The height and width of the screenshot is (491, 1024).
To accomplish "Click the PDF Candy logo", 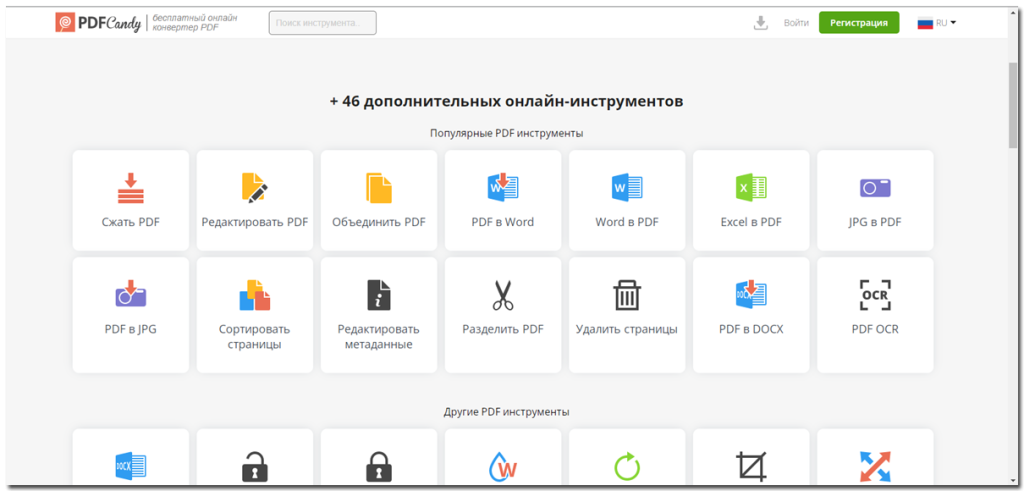I will [99, 23].
